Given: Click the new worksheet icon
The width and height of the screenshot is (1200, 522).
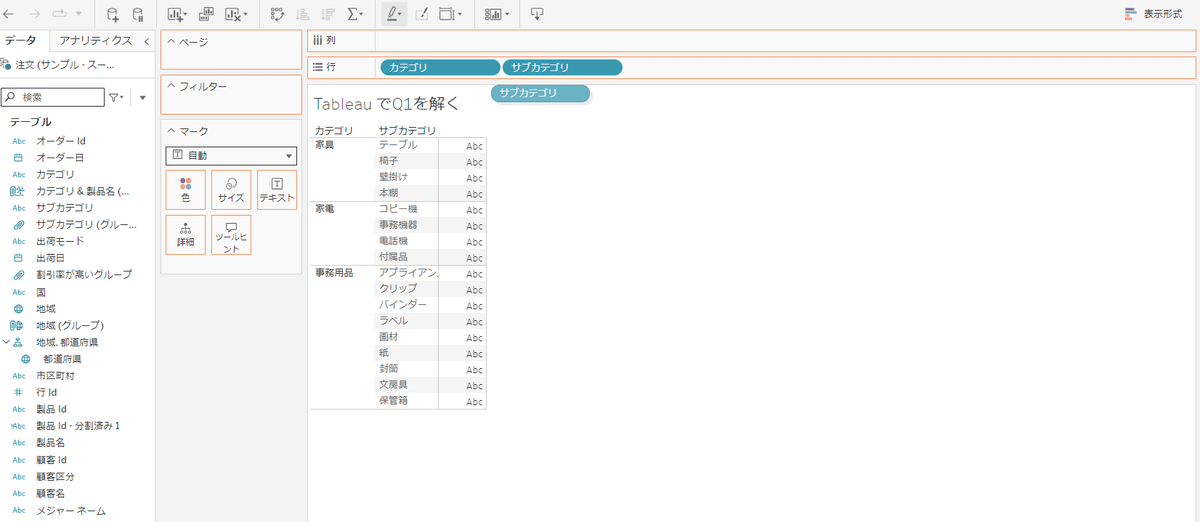Looking at the screenshot, I should pyautogui.click(x=176, y=14).
